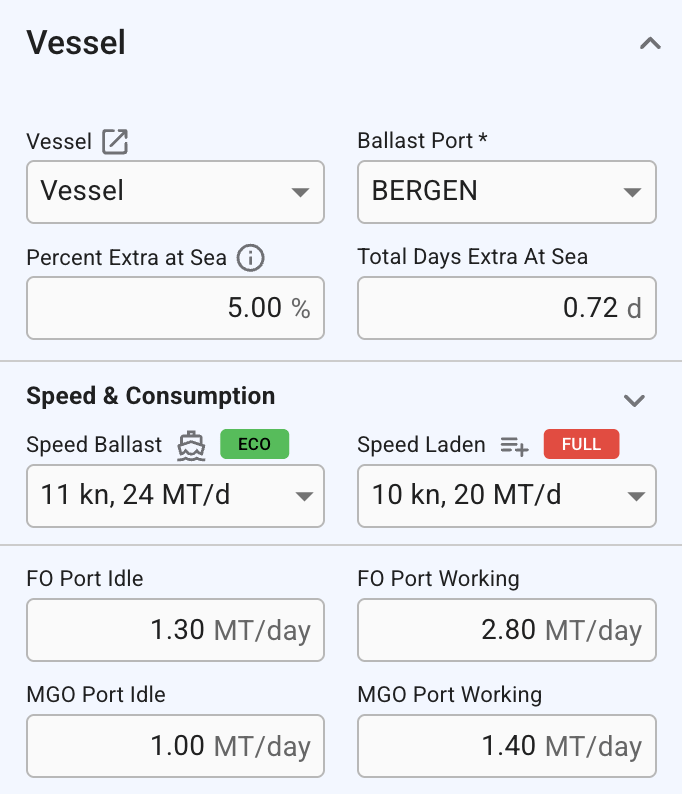Edit the MGO Port Working value
Image resolution: width=682 pixels, height=794 pixels.
click(507, 746)
